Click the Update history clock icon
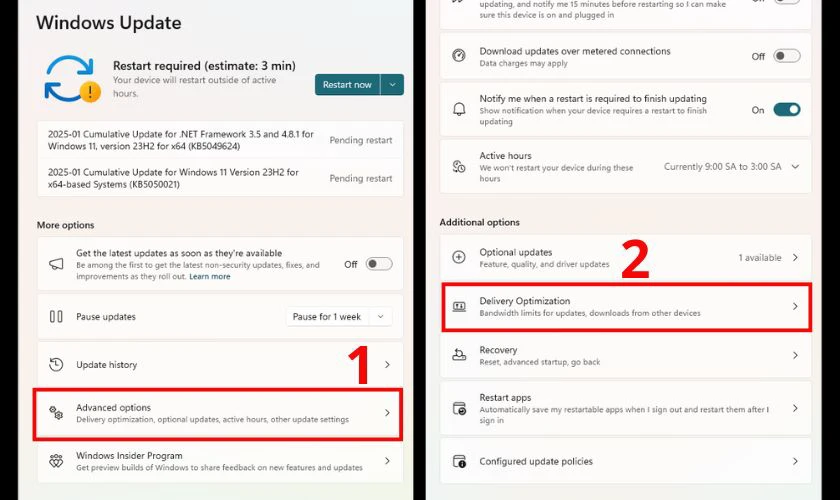The width and height of the screenshot is (840, 500). pos(56,364)
